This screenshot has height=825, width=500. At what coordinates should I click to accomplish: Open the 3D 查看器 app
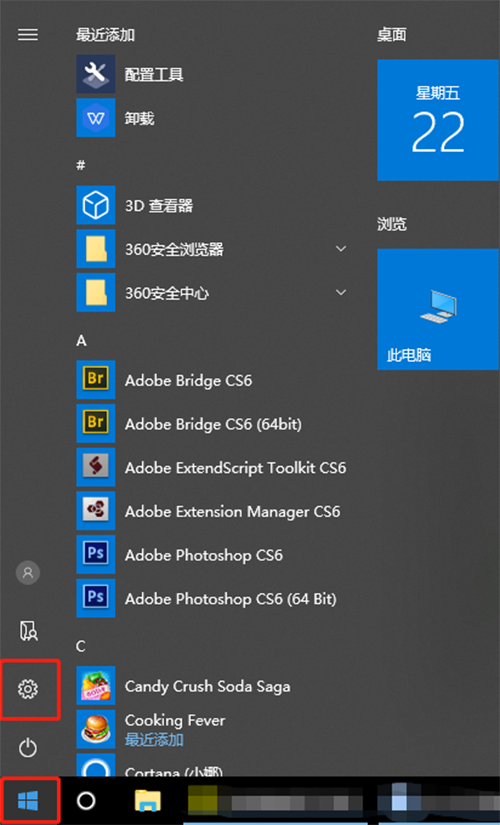coord(212,205)
